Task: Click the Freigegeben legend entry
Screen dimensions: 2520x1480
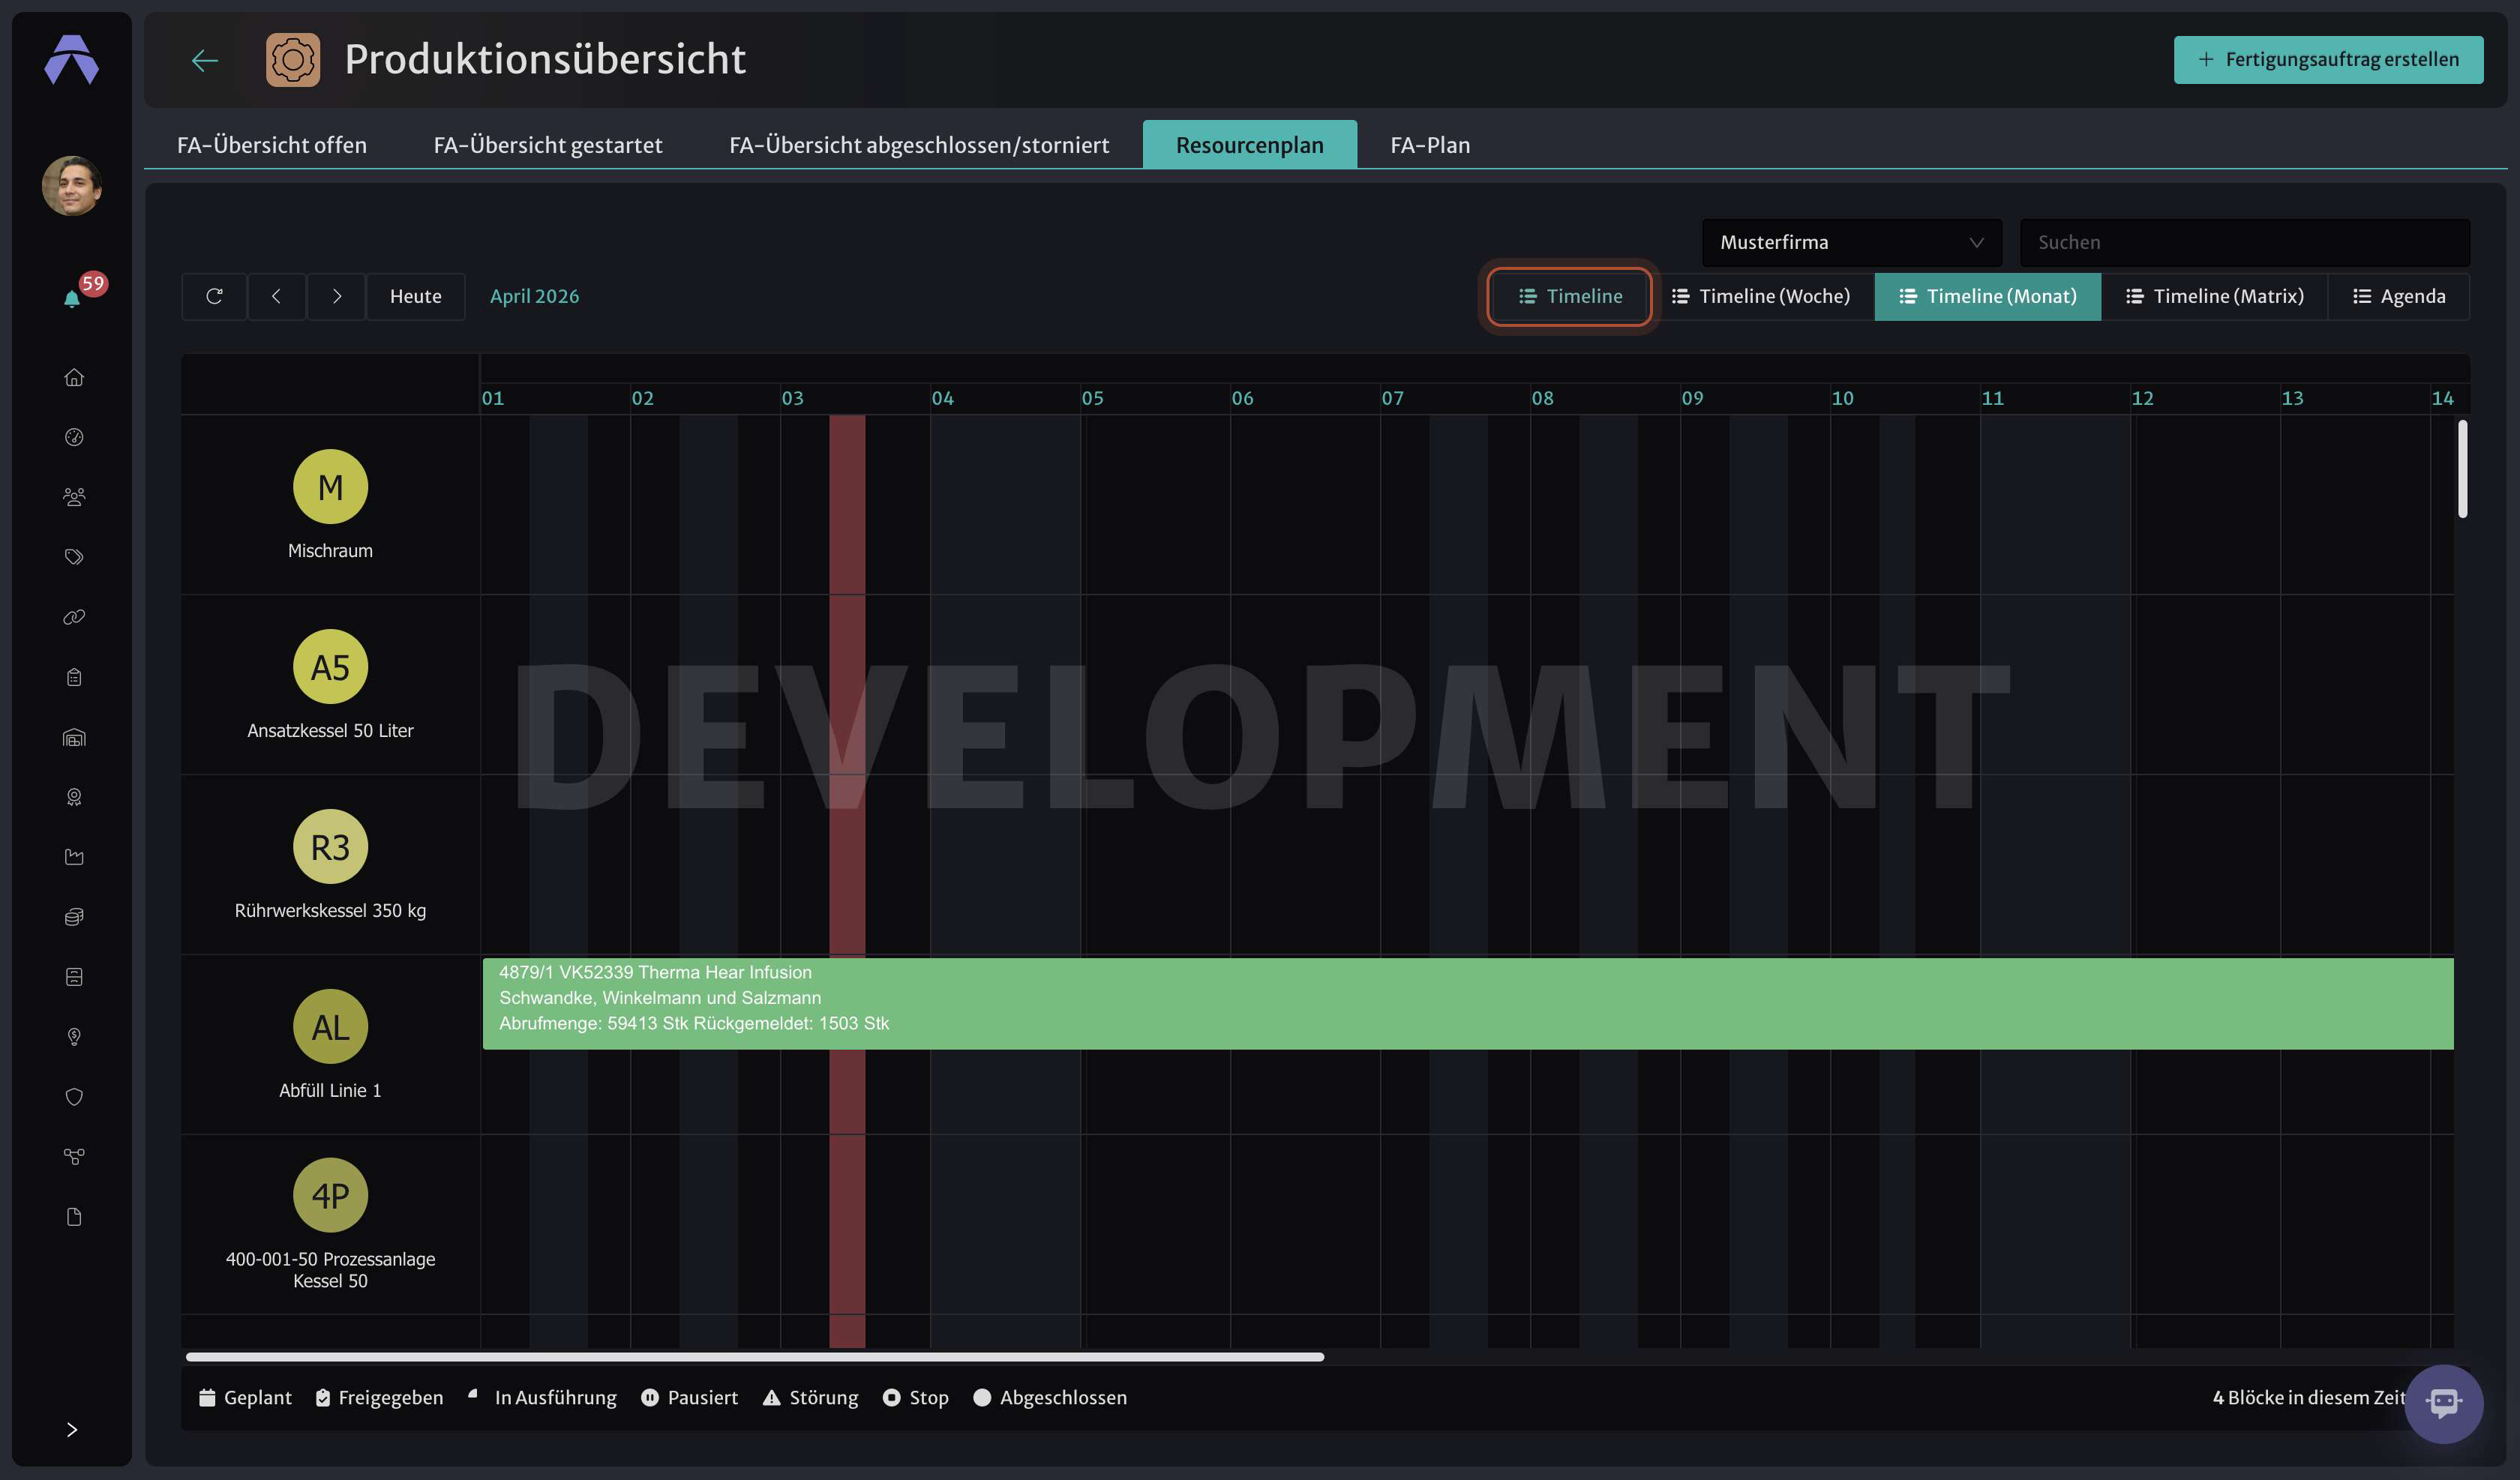Action: tap(379, 1398)
